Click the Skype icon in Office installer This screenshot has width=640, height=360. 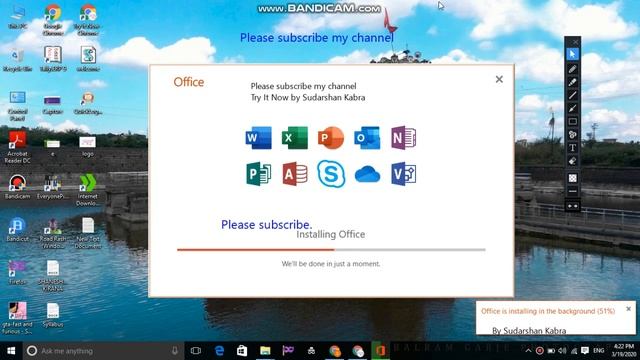(x=331, y=174)
